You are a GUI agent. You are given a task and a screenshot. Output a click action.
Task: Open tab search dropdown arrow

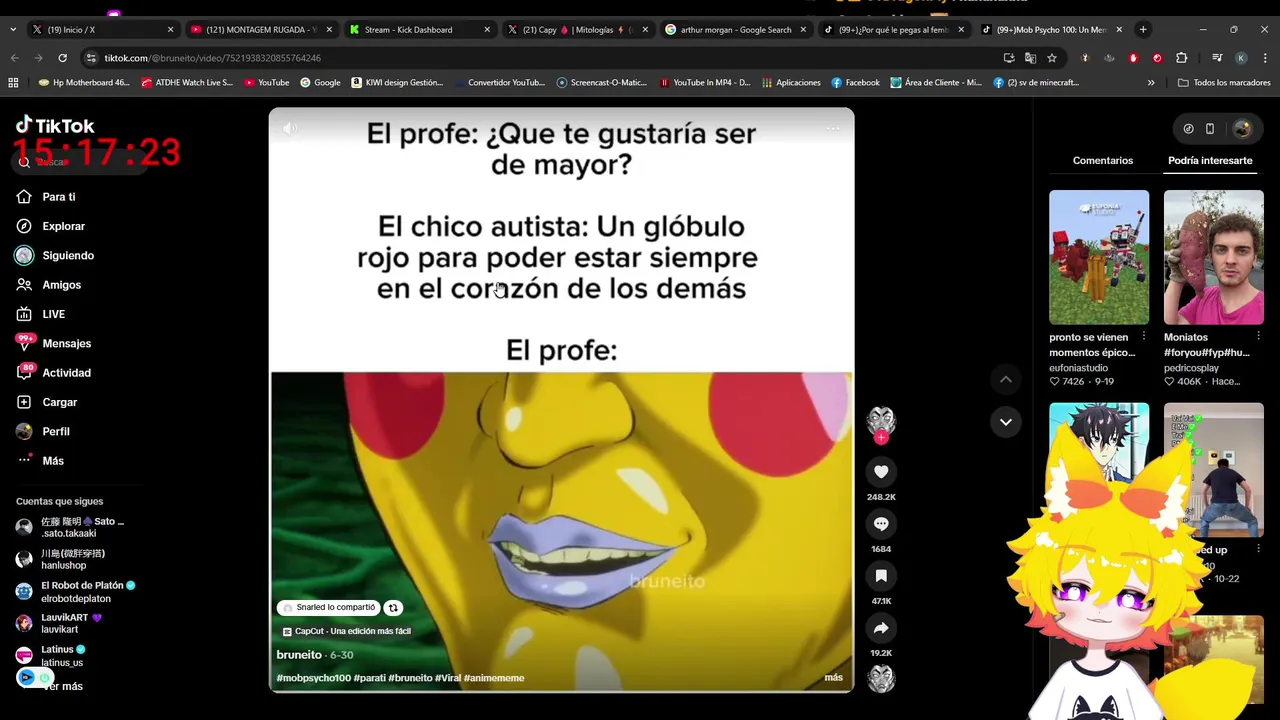[12, 30]
